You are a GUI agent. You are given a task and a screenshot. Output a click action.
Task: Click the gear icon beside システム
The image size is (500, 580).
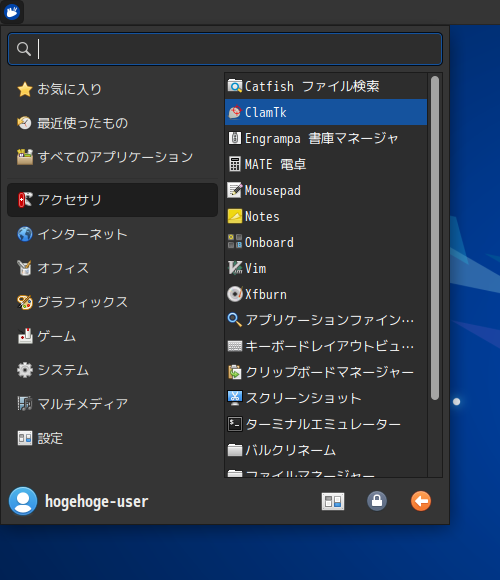[25, 370]
